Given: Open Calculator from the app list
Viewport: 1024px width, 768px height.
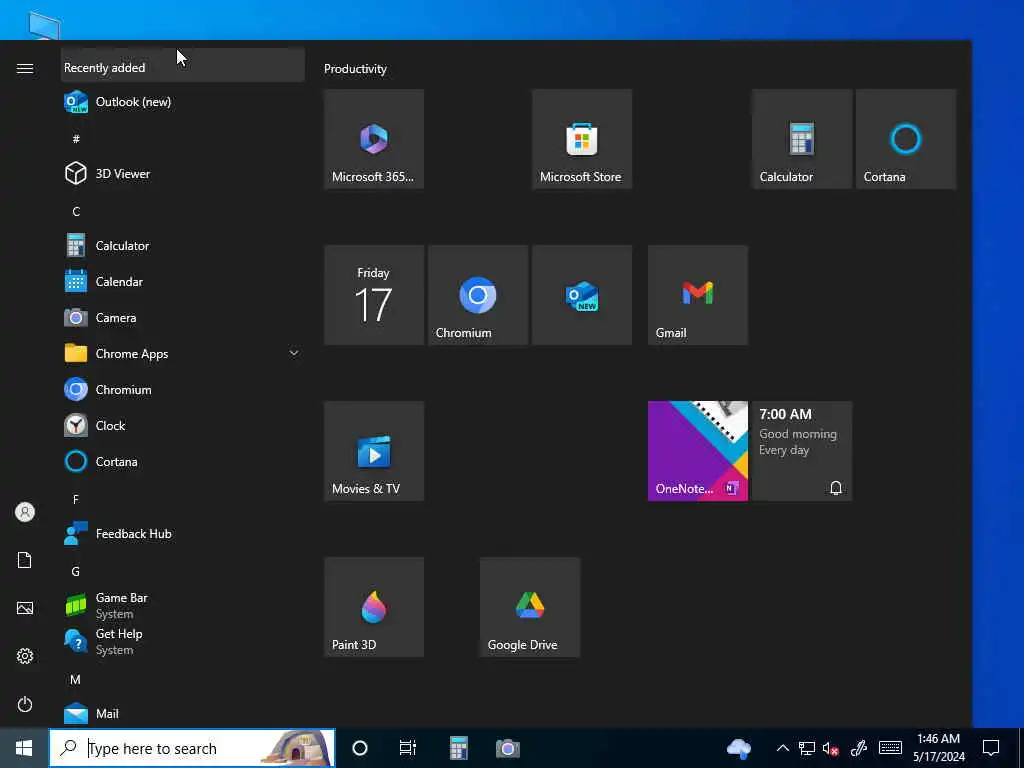Looking at the screenshot, I should pos(183,246).
